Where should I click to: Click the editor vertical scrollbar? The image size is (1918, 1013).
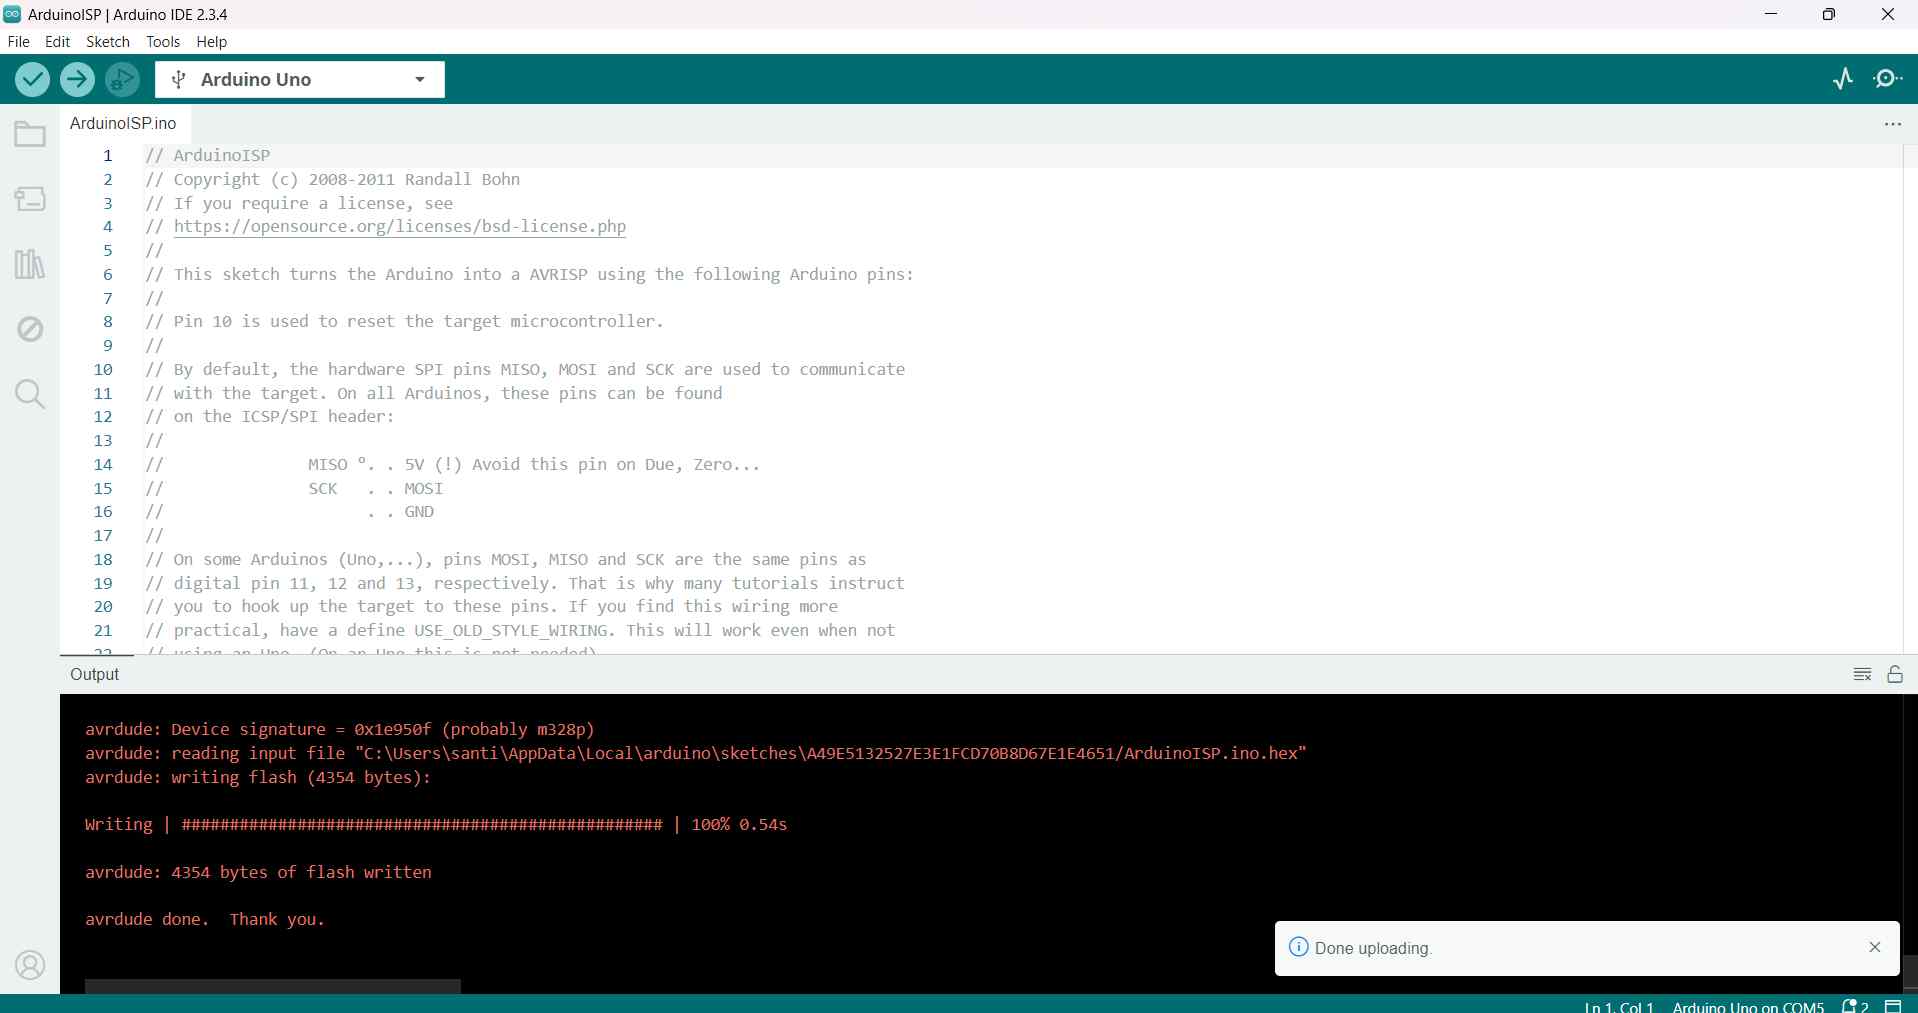point(1909,400)
